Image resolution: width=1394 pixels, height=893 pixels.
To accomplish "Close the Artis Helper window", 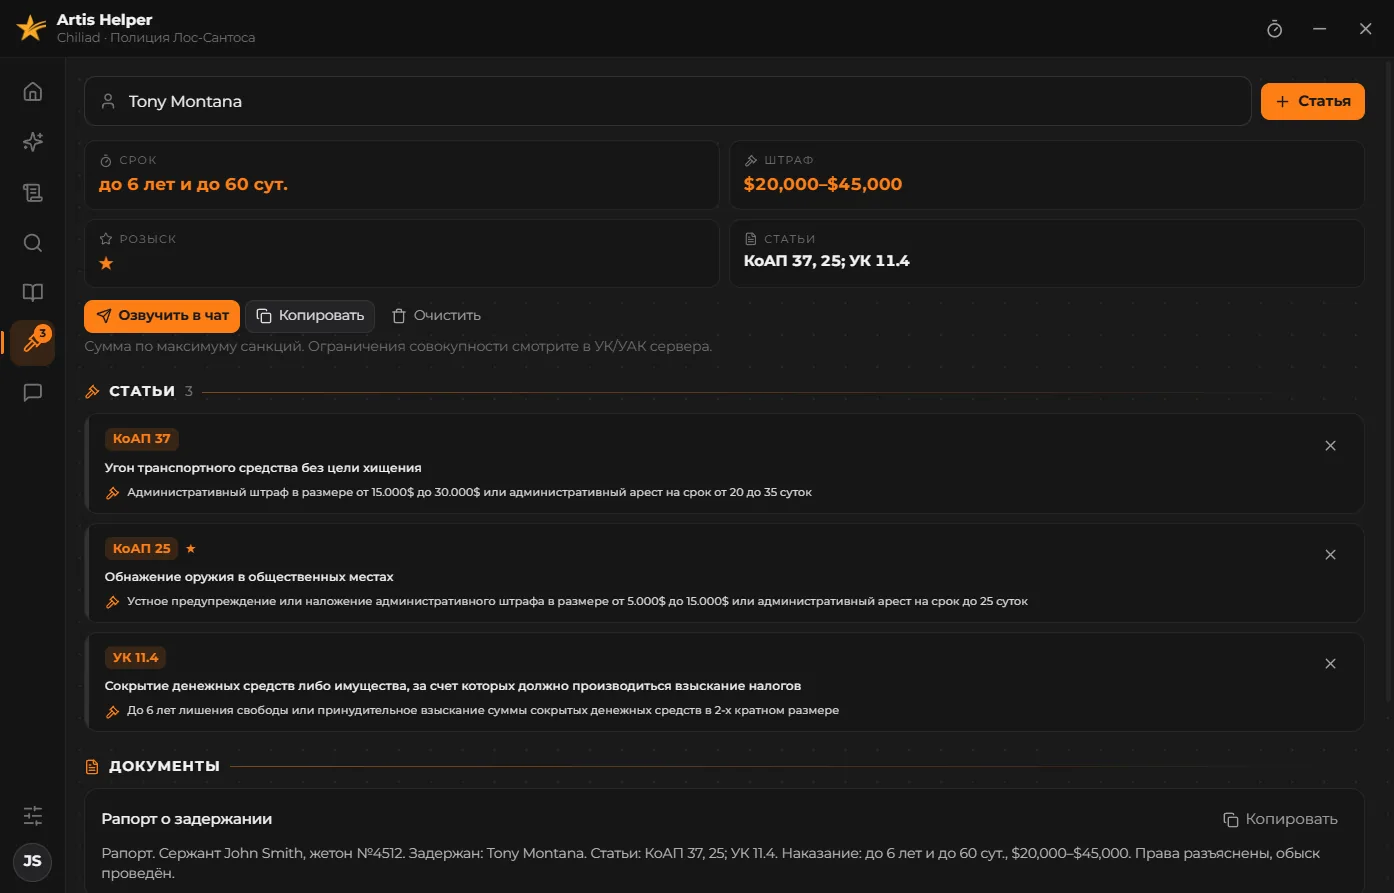I will coord(1366,29).
